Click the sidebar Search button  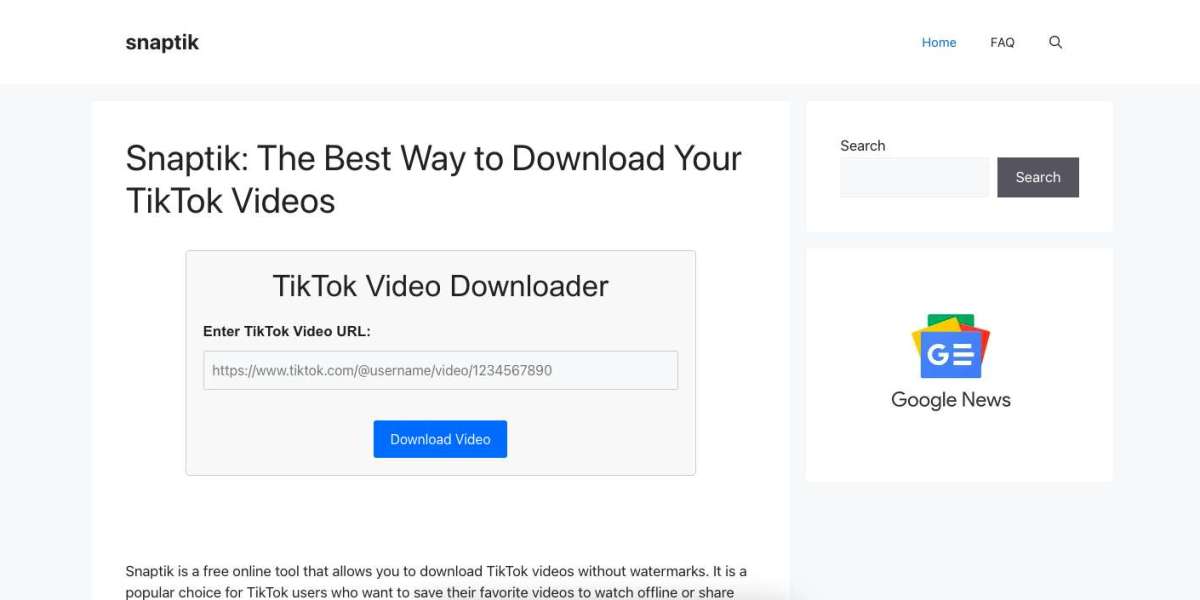pos(1038,177)
